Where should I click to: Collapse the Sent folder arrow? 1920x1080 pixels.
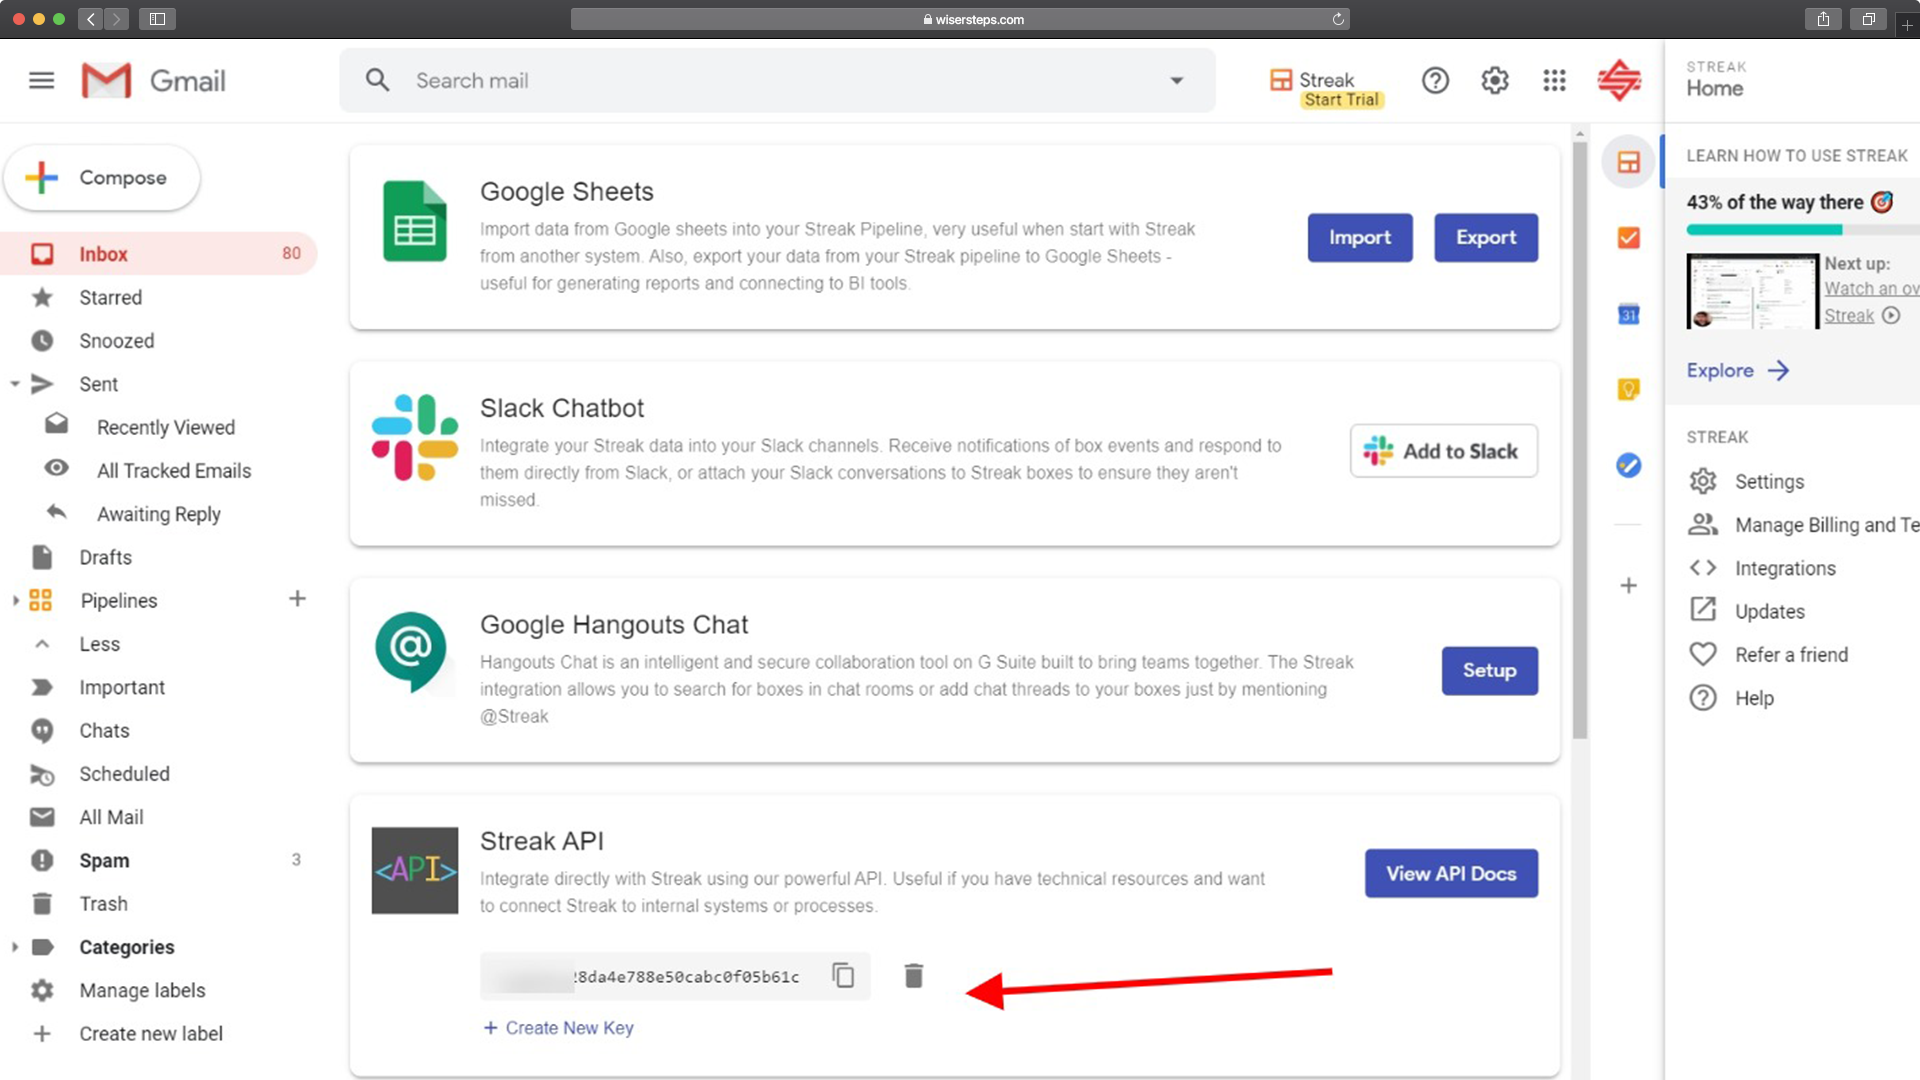(14, 384)
